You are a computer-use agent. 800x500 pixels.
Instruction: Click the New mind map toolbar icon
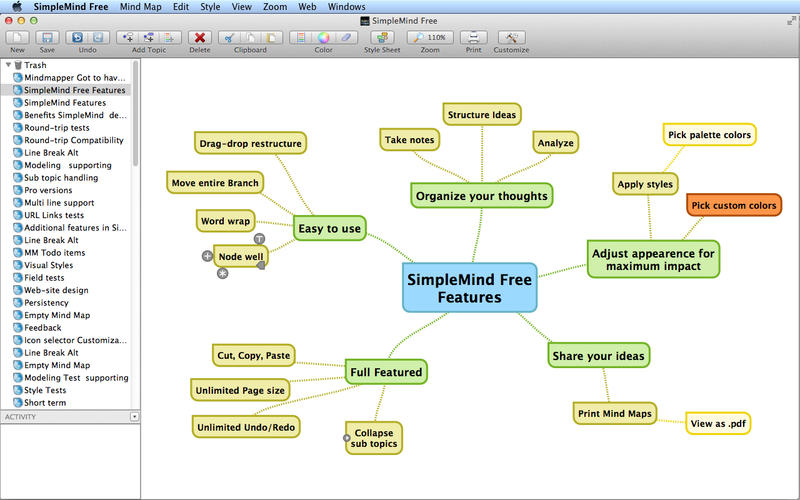pyautogui.click(x=17, y=38)
